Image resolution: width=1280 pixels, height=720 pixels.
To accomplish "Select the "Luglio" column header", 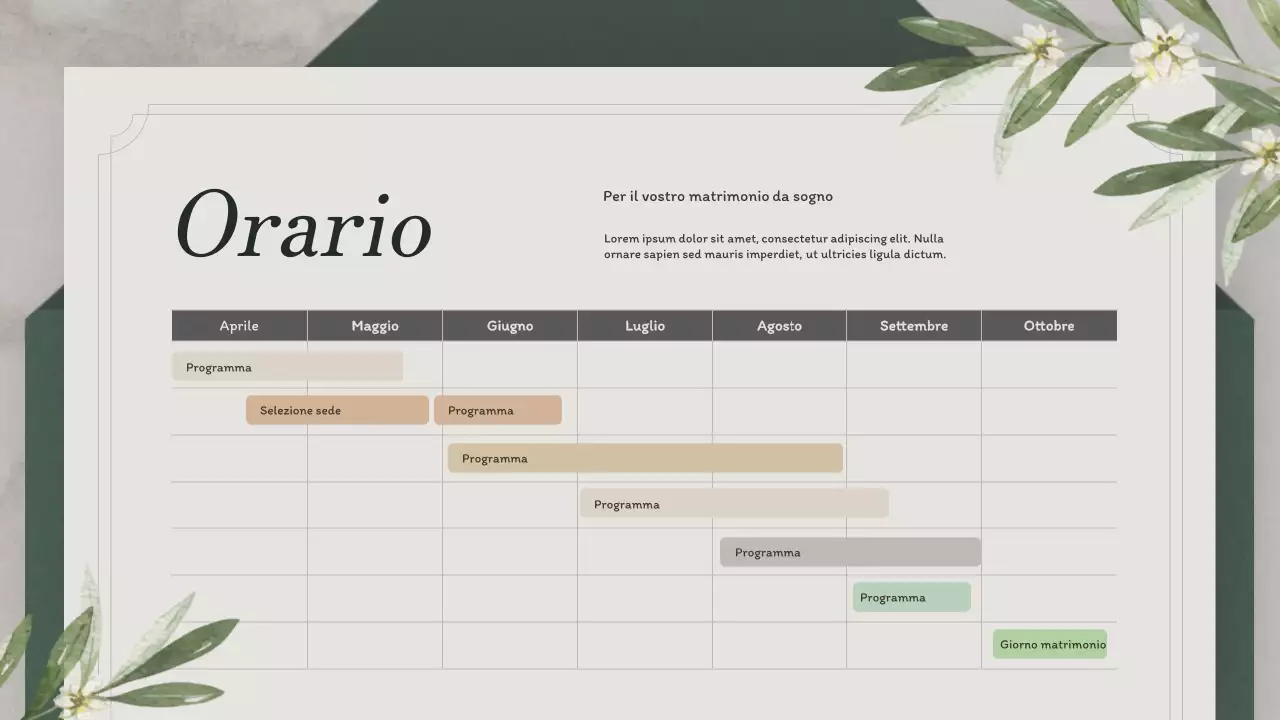I will coord(645,325).
